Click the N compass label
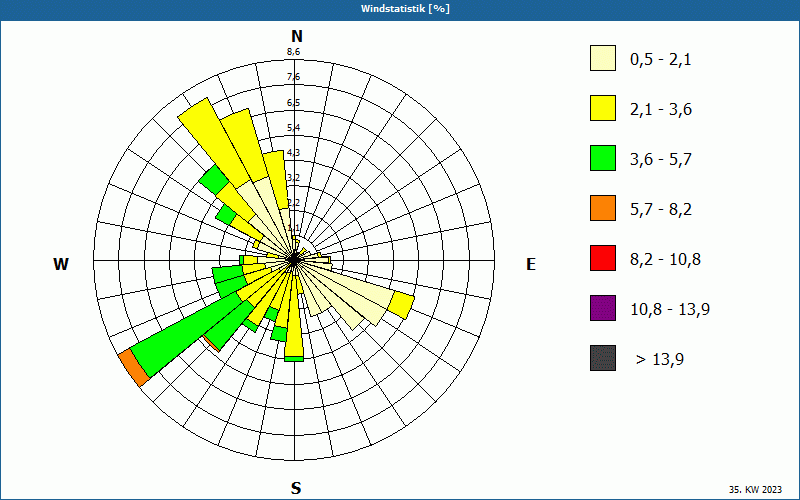The image size is (800, 500). pos(296,36)
